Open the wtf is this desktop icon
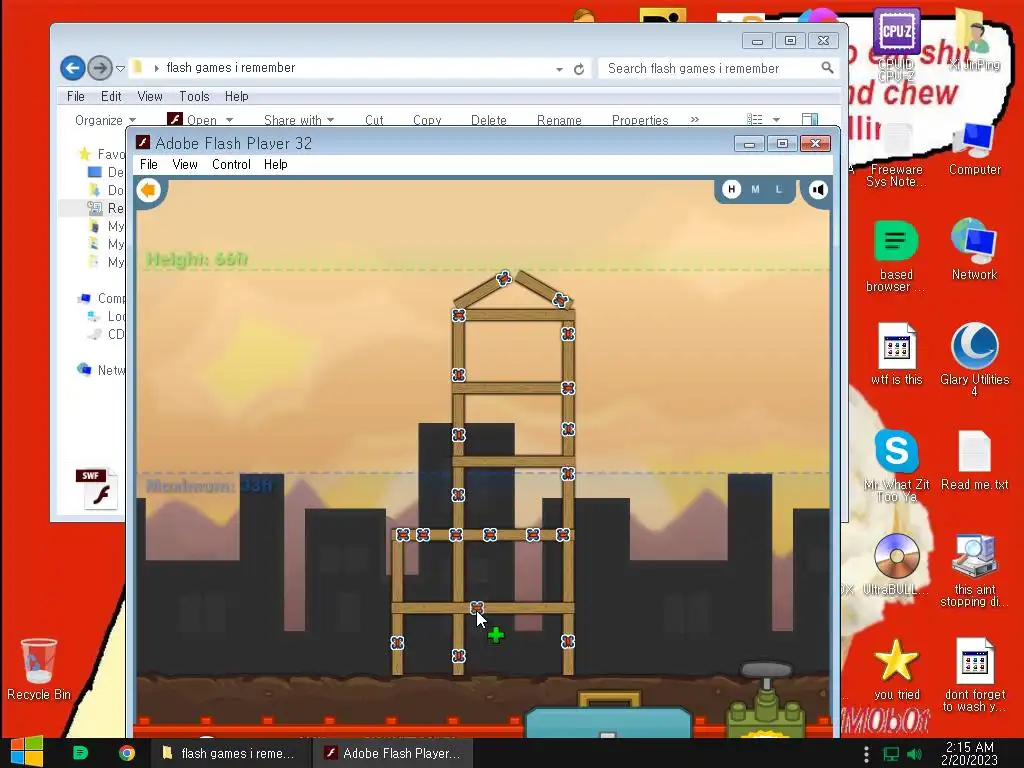The height and width of the screenshot is (768, 1024). [896, 354]
